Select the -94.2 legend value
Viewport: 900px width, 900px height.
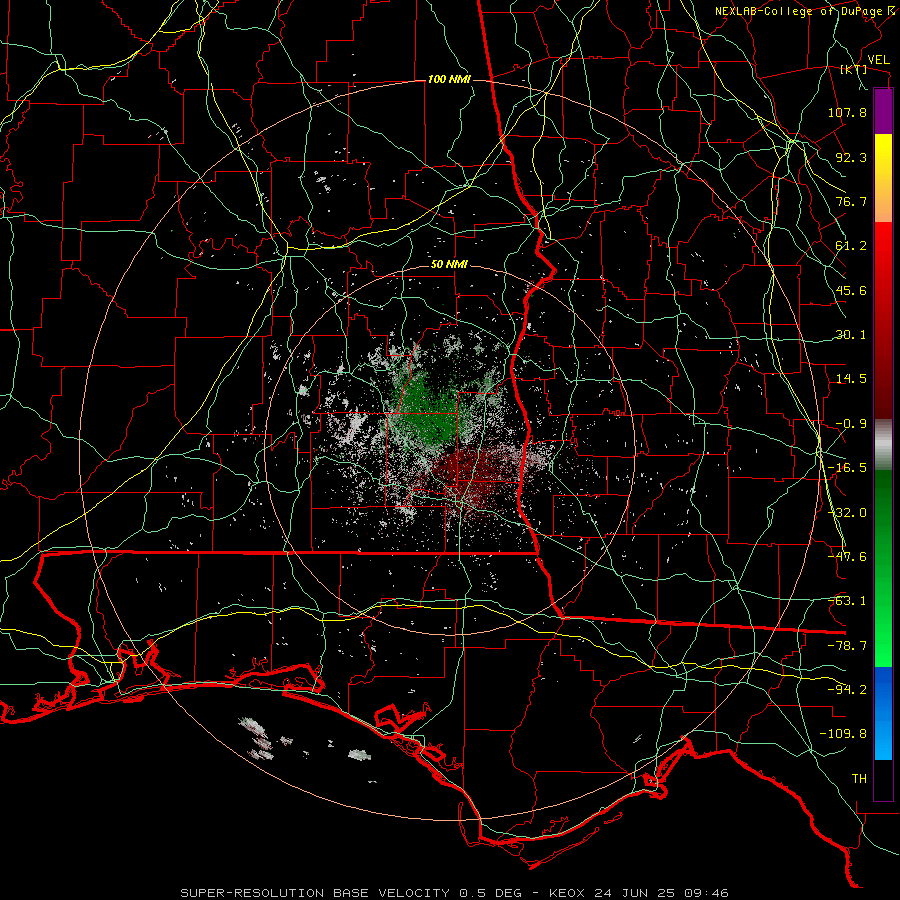(x=847, y=689)
